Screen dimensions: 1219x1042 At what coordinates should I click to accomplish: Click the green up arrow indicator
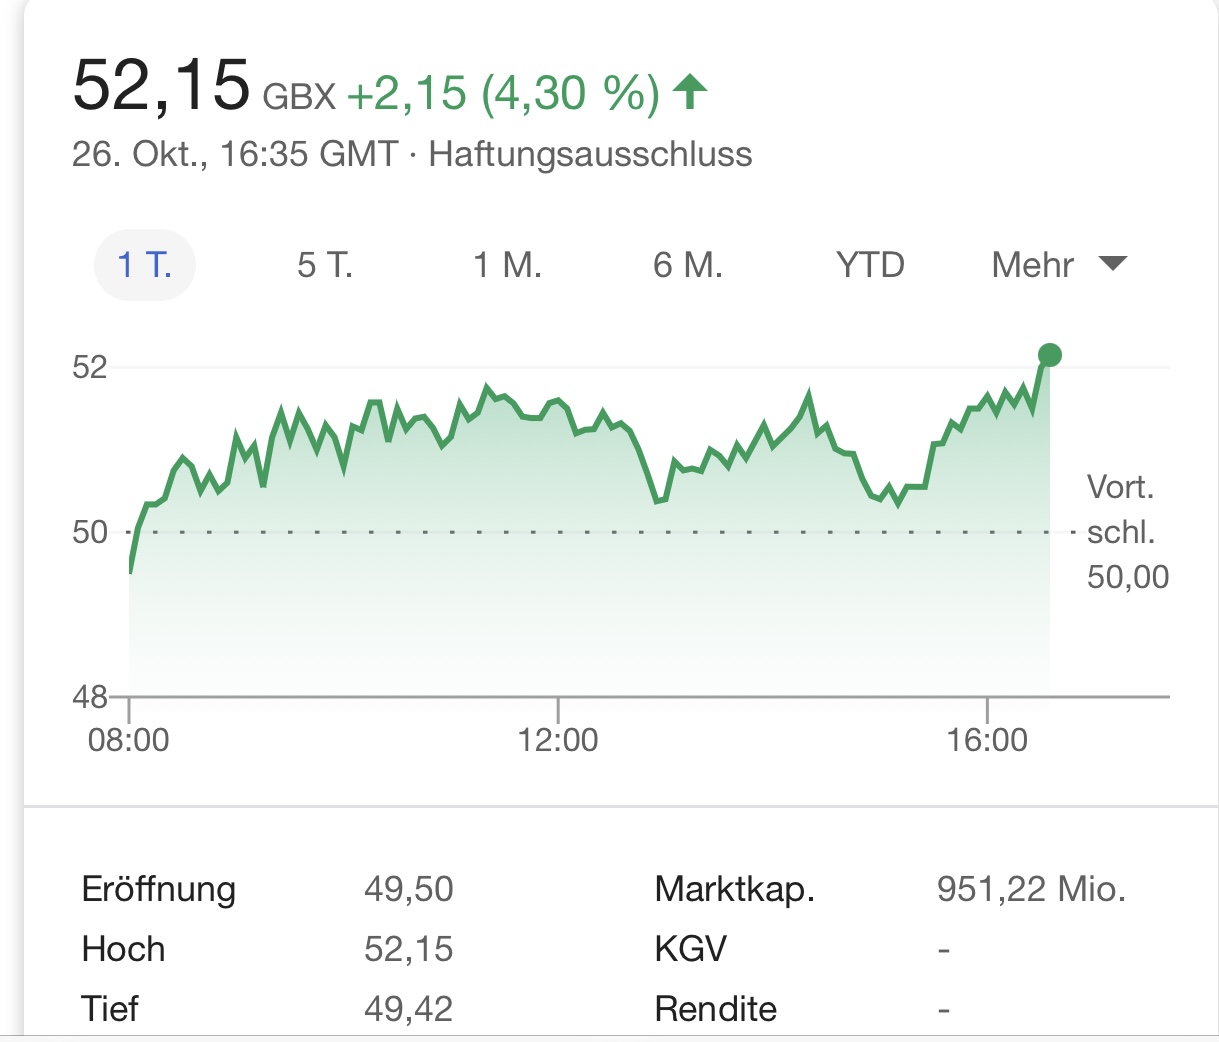(x=690, y=92)
